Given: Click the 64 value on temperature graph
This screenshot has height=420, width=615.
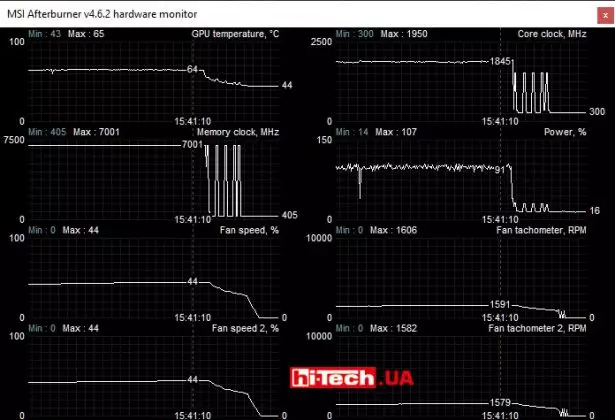Looking at the screenshot, I should coord(192,69).
